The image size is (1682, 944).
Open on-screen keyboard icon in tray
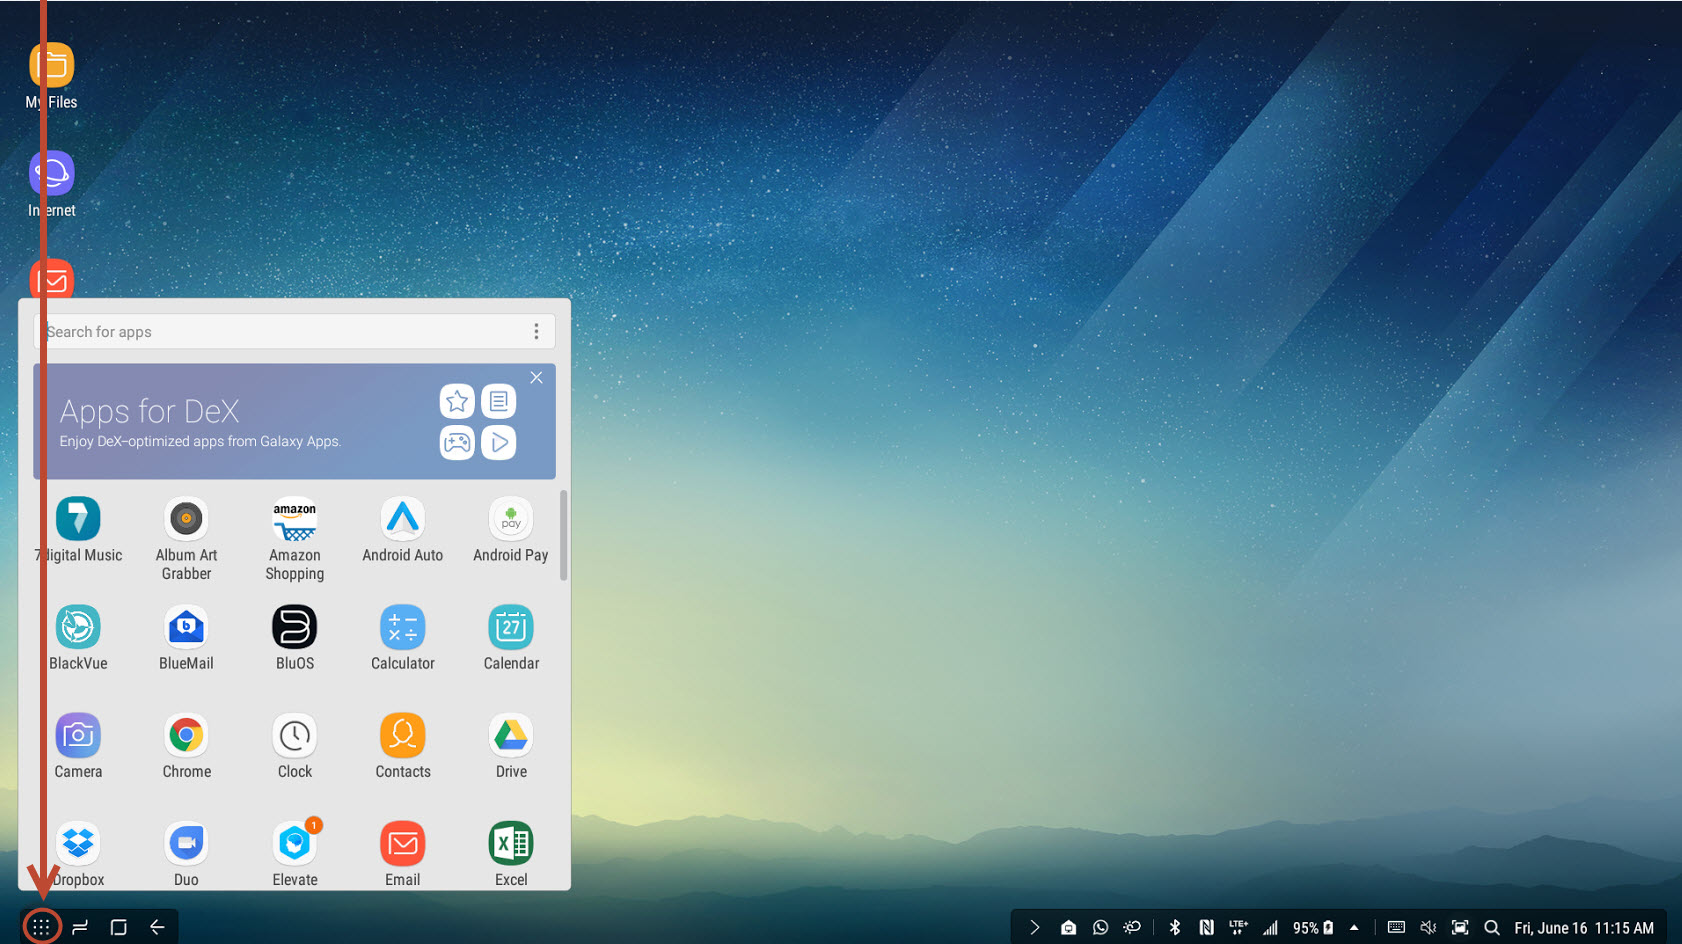[1396, 928]
